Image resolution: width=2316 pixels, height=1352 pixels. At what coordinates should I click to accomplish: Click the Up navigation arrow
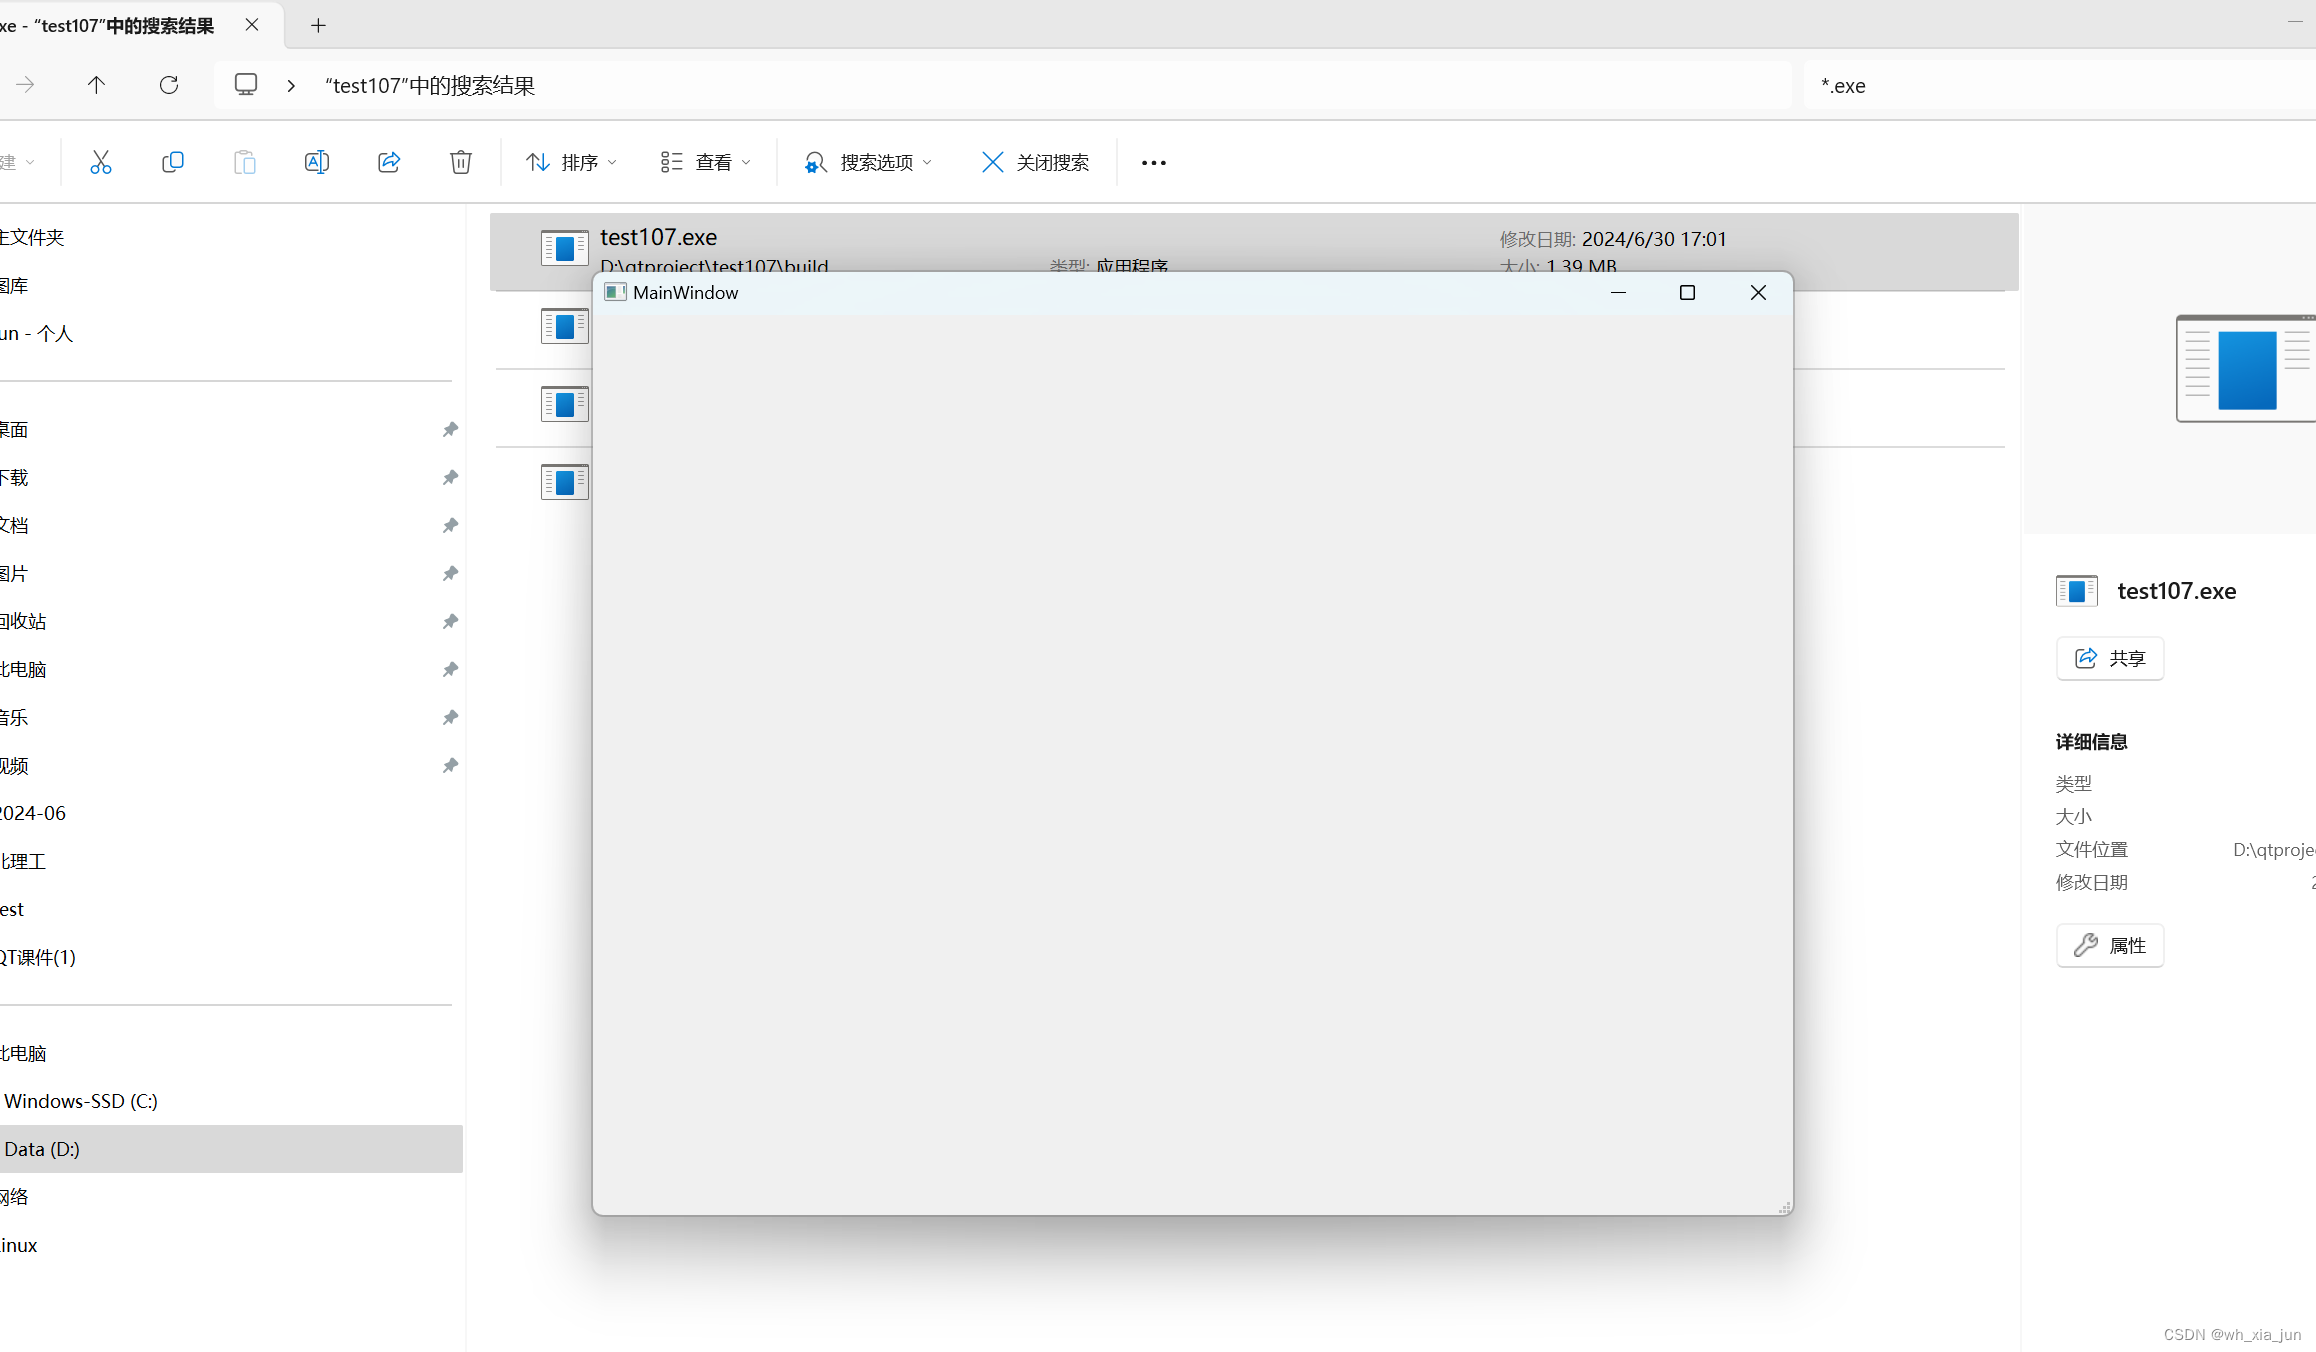96,85
